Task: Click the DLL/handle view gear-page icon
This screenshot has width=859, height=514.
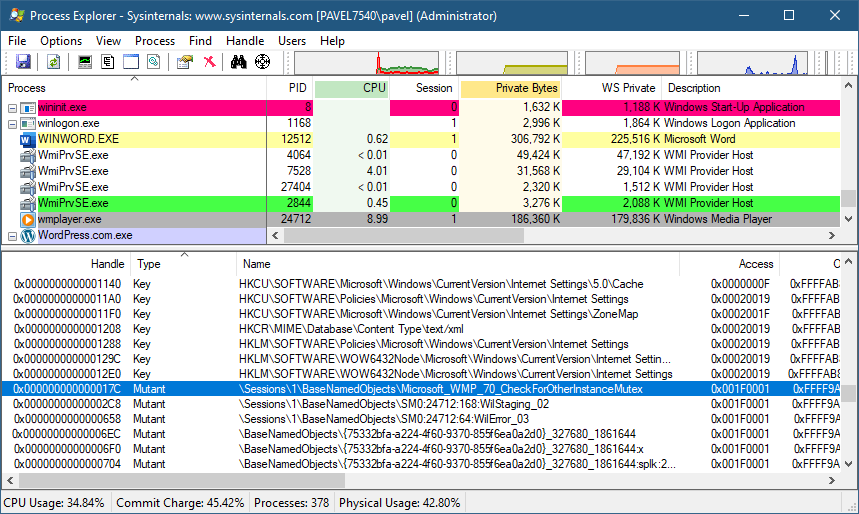Action: [x=154, y=62]
